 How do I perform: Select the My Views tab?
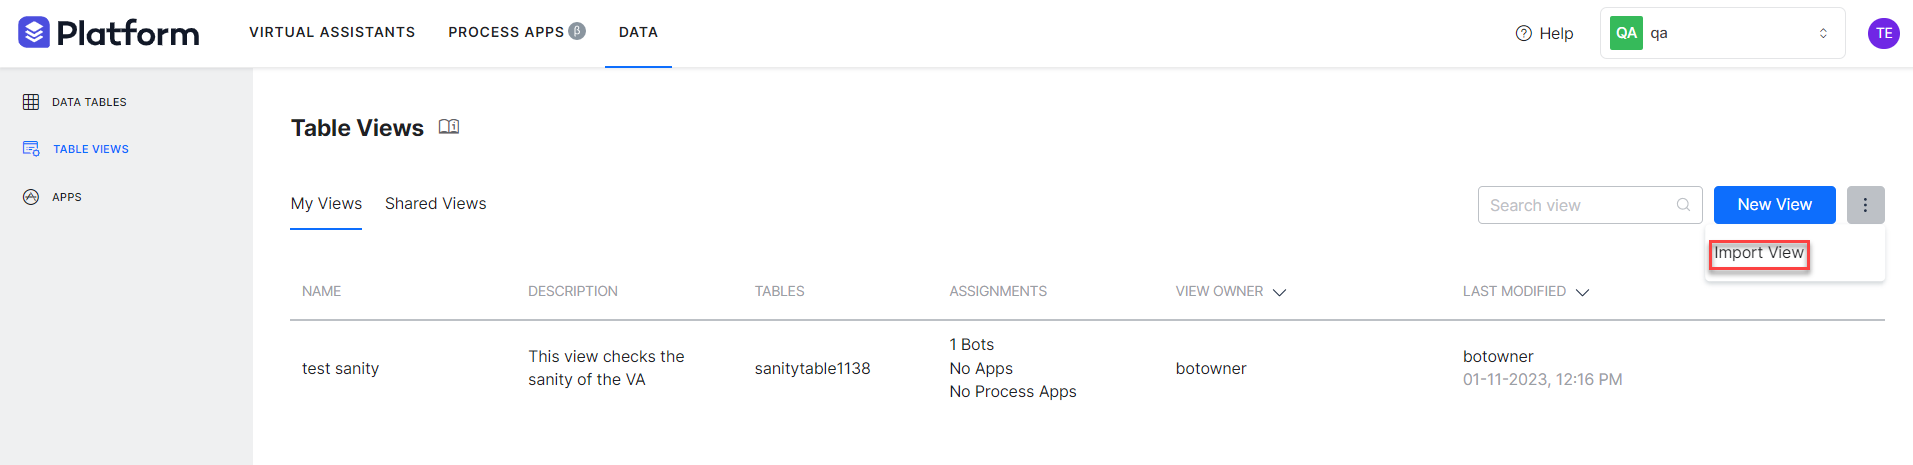click(326, 204)
